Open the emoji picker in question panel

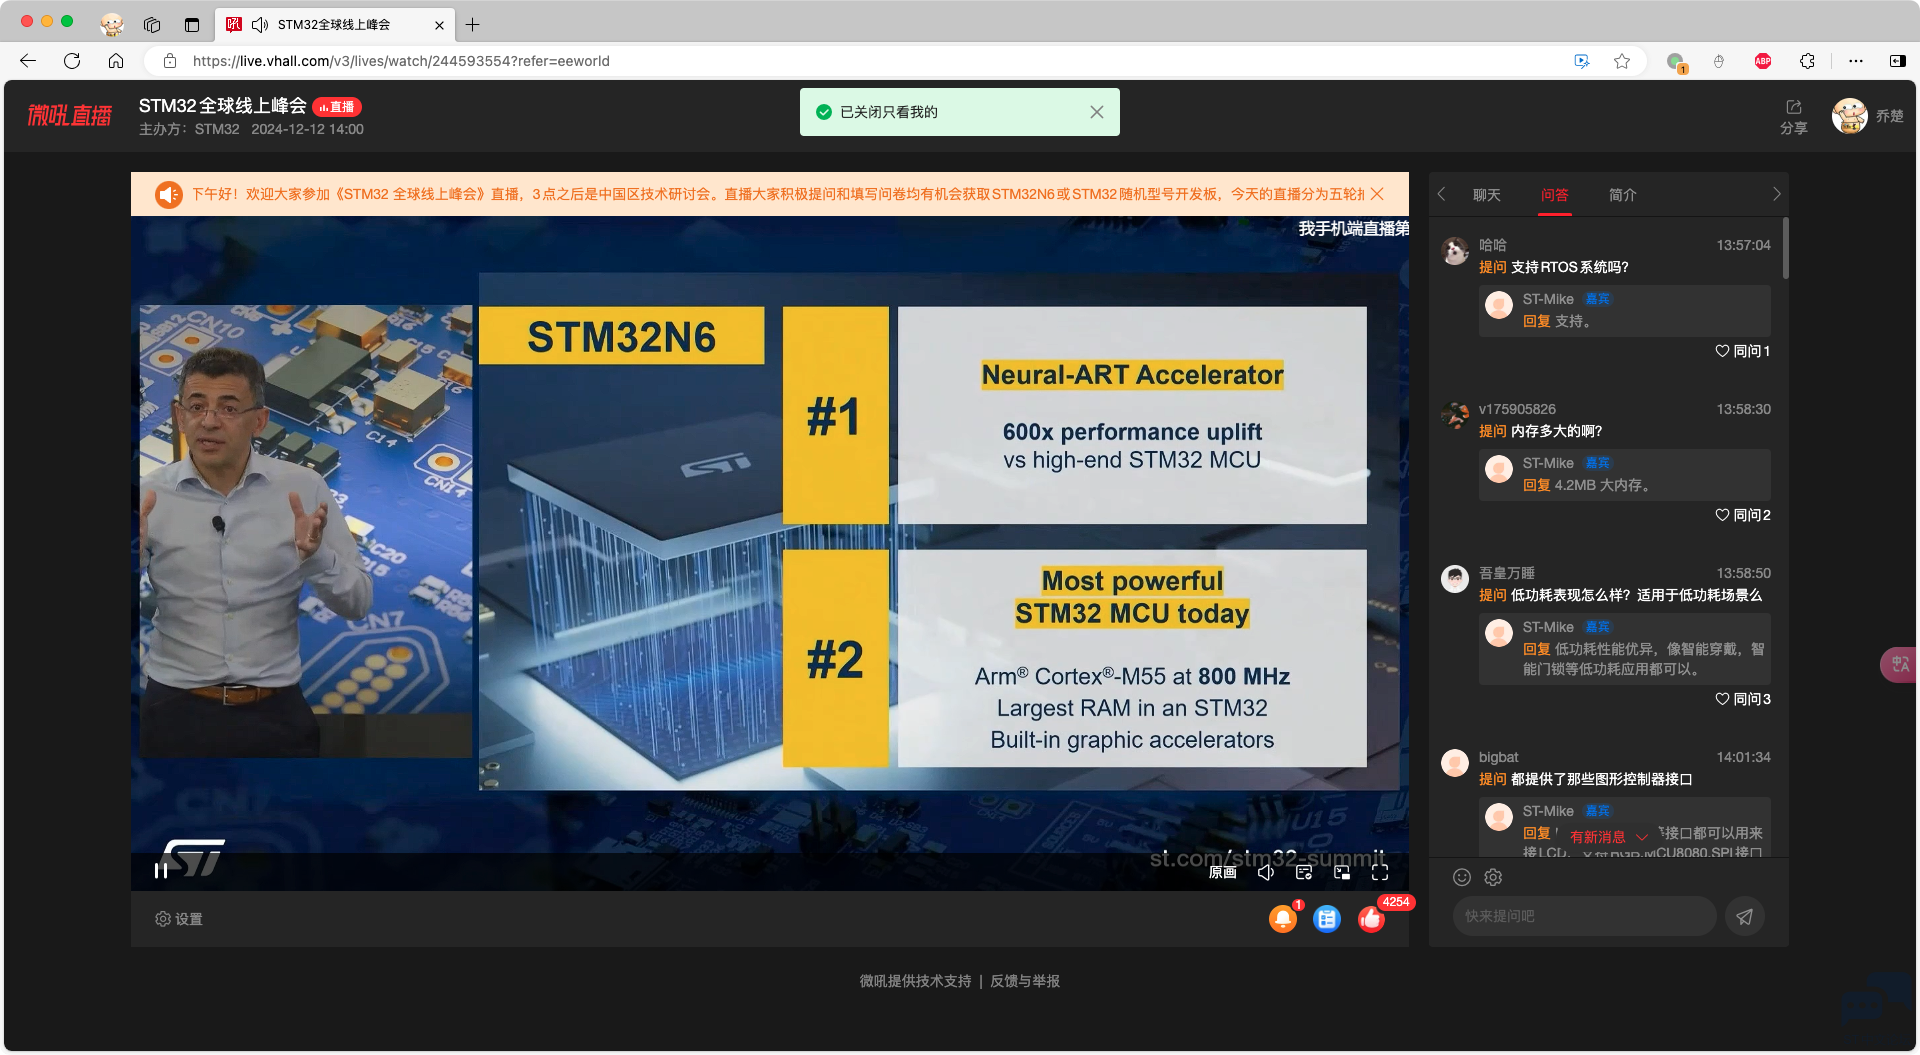click(x=1462, y=877)
